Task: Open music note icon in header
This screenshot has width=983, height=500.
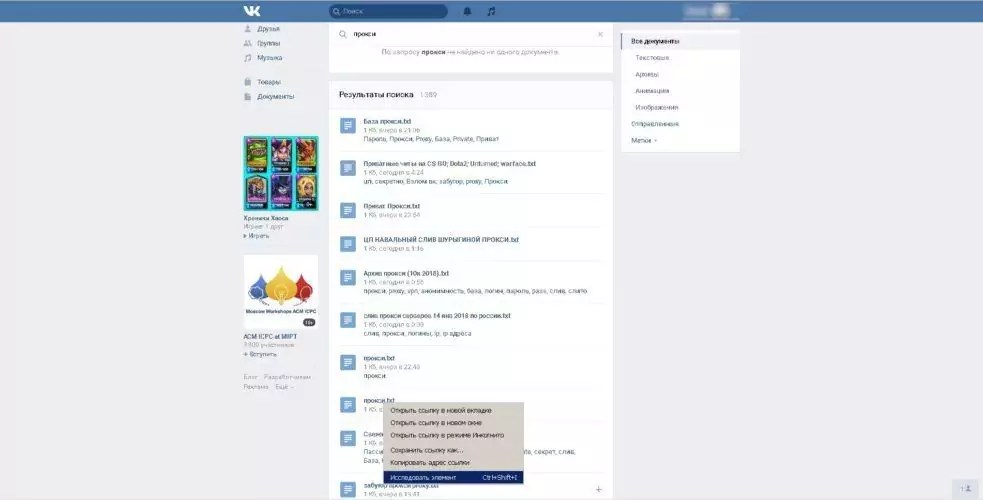Action: tap(492, 11)
